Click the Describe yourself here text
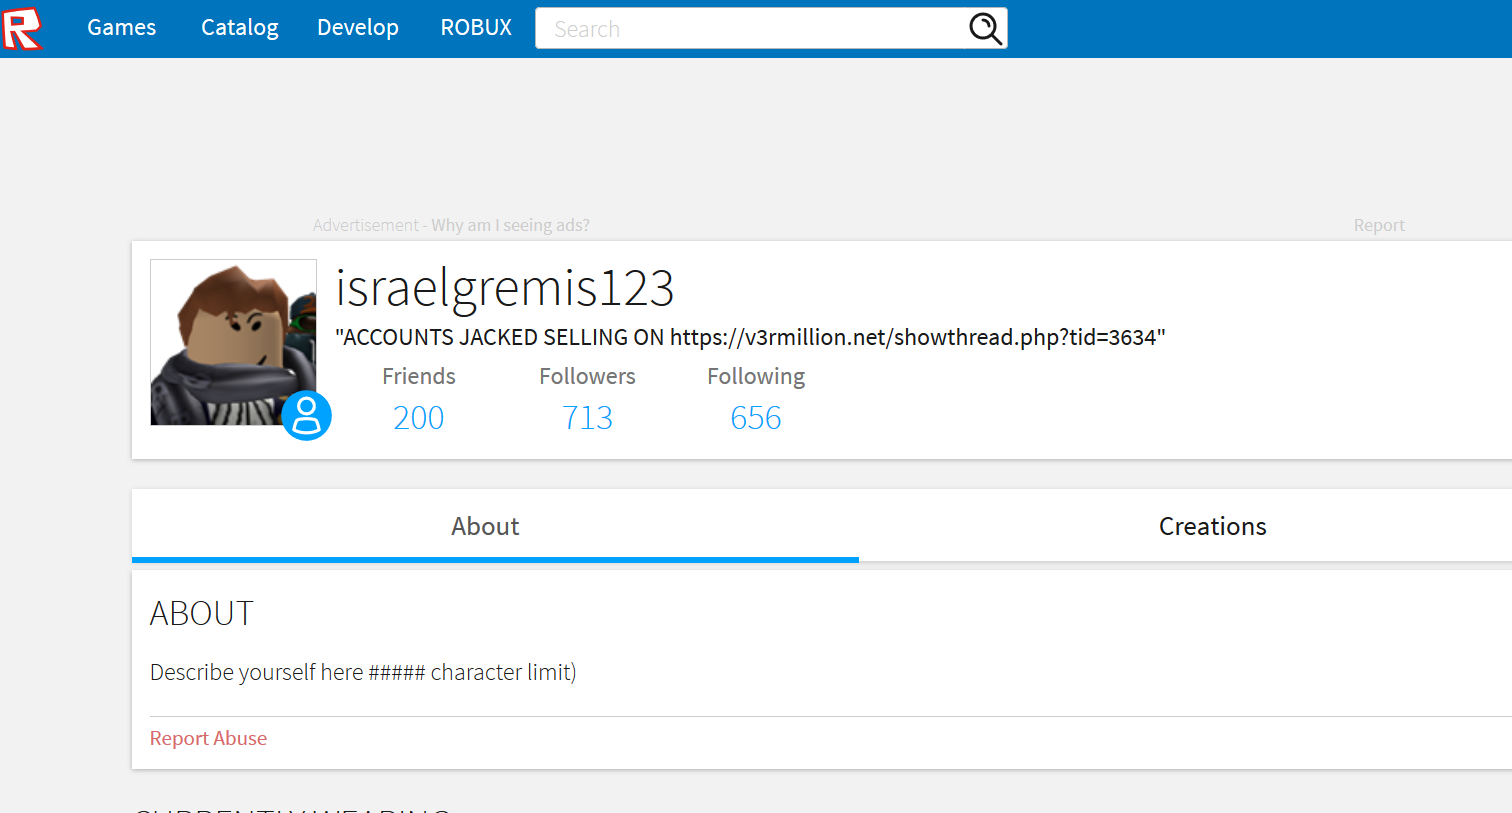The width and height of the screenshot is (1512, 813). tap(363, 672)
